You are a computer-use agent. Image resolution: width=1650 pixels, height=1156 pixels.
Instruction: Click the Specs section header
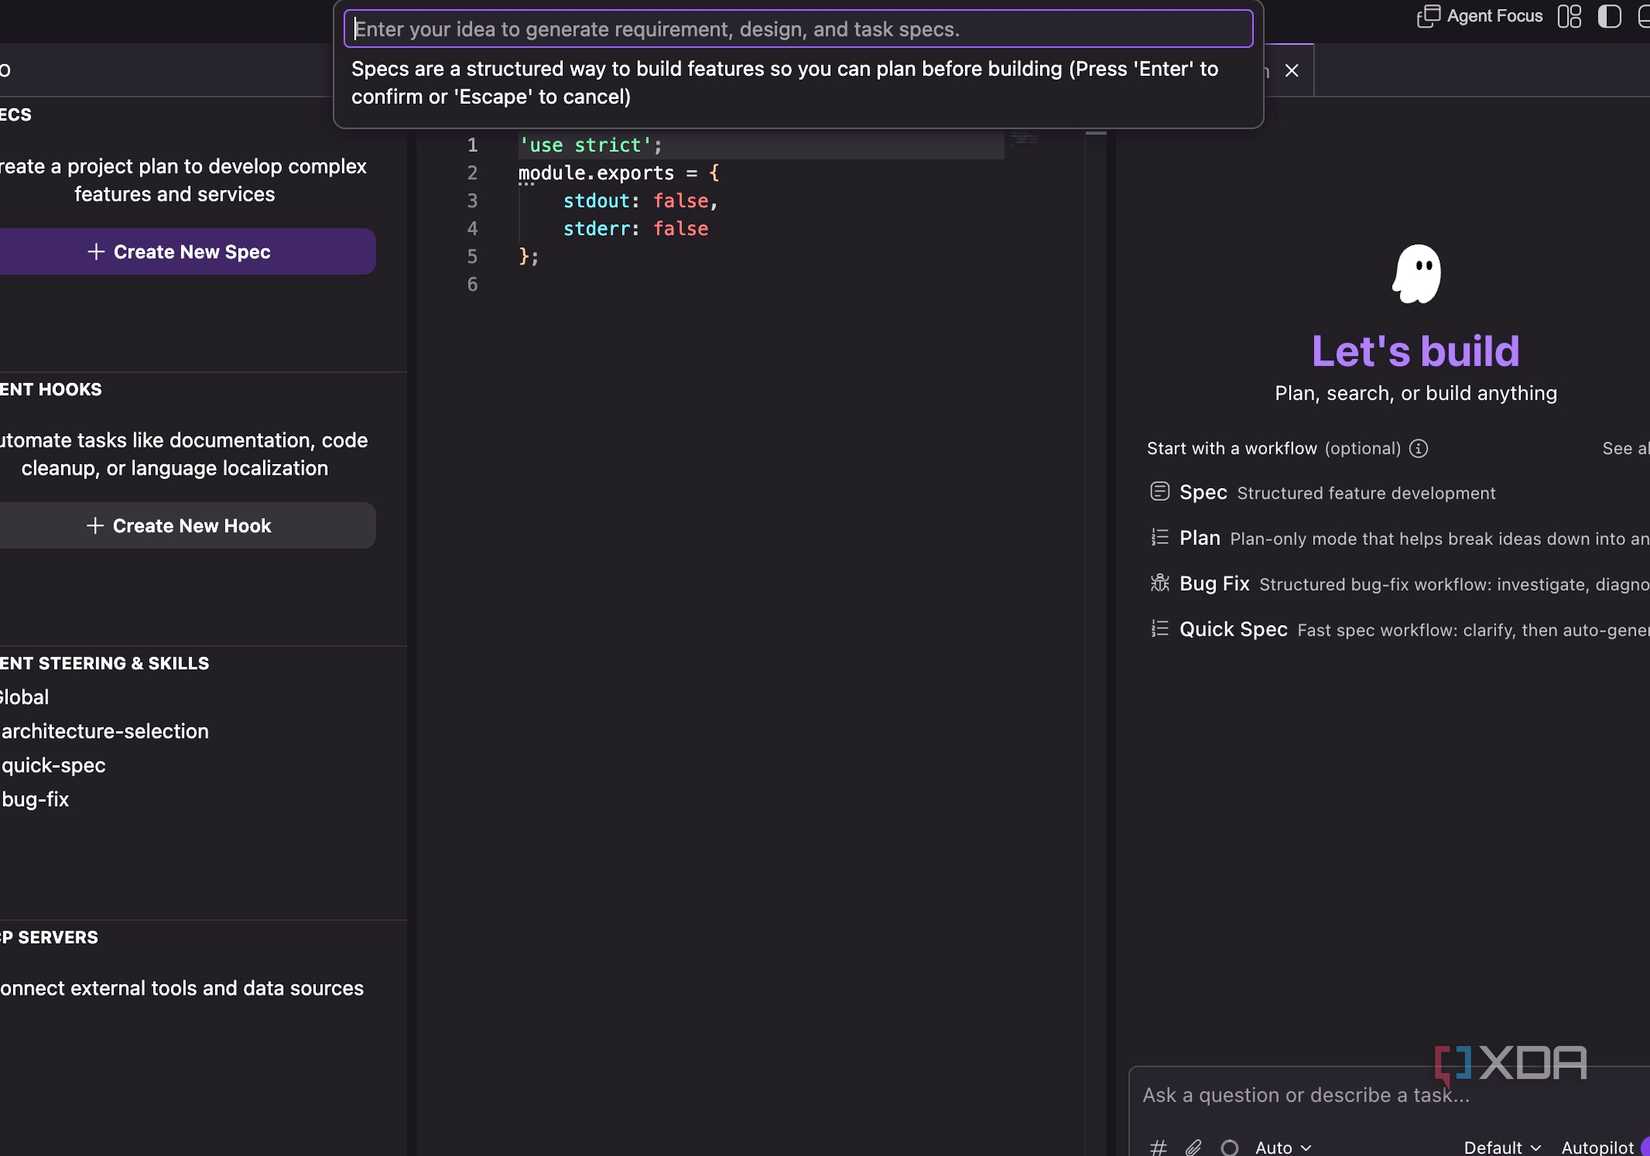tap(16, 114)
